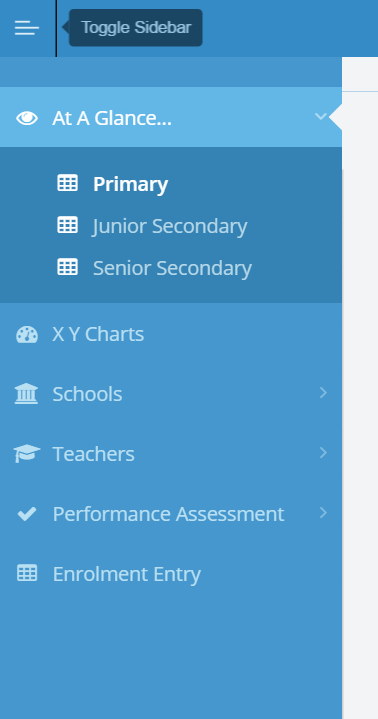Click the table icon next to Senior Secondary
The height and width of the screenshot is (719, 378).
pyautogui.click(x=67, y=266)
